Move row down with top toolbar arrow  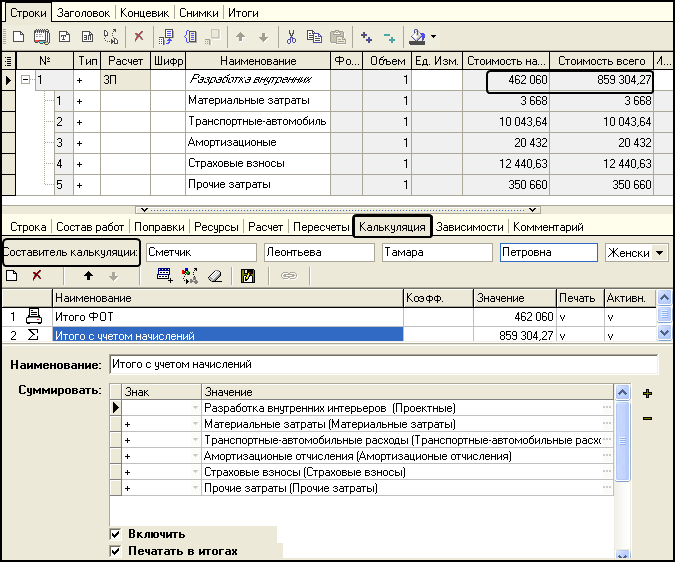click(x=263, y=37)
